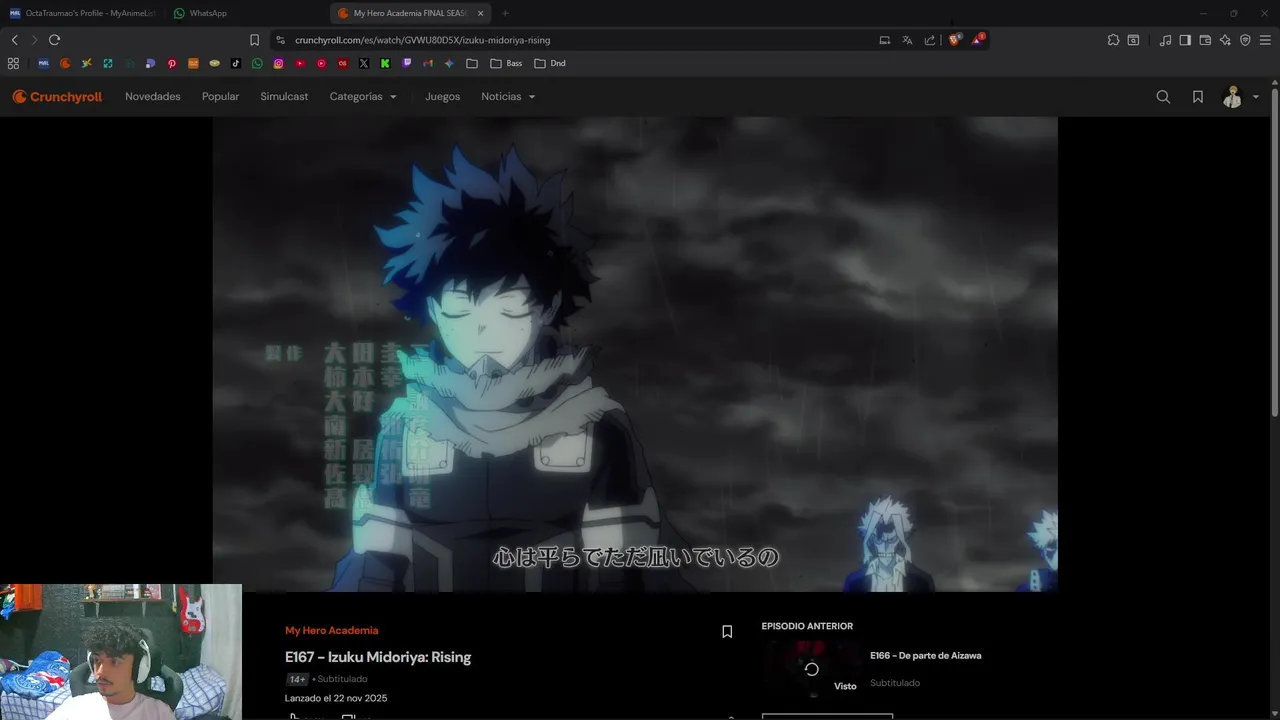Viewport: 1280px width, 720px height.
Task: Open the MyAnimeList bookmark icon
Action: point(44,63)
